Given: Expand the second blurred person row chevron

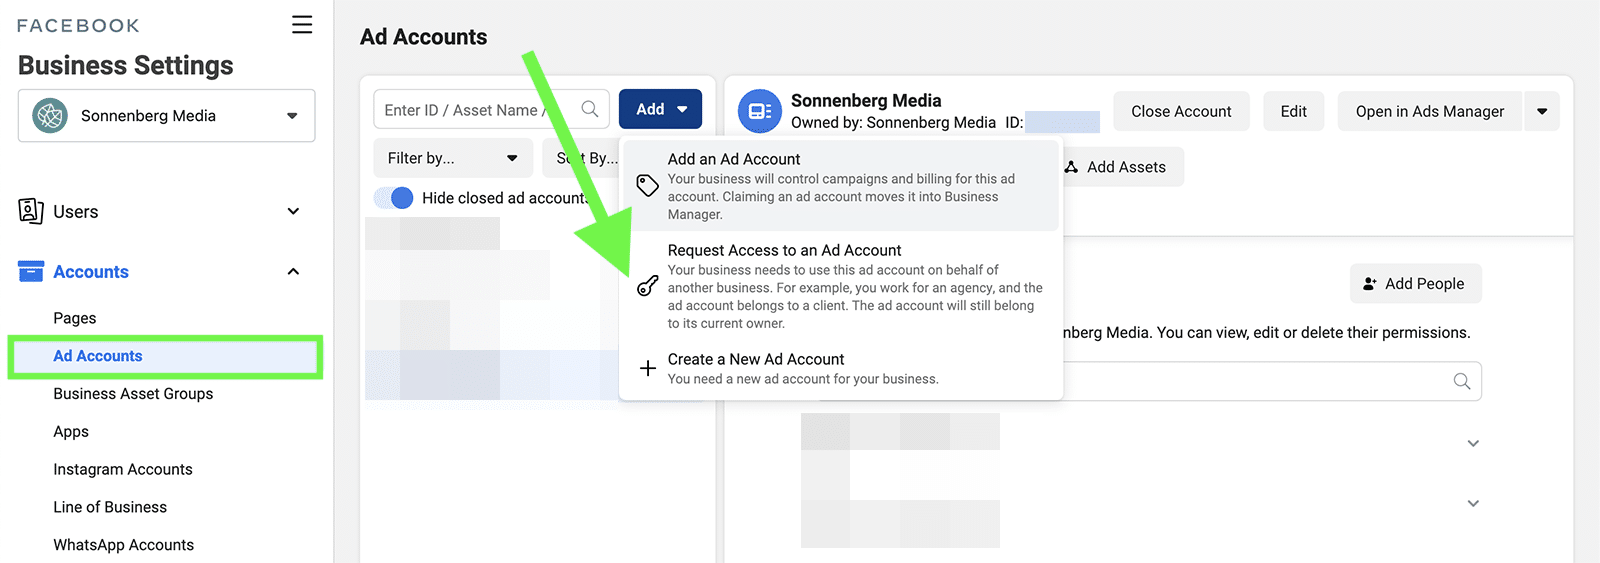Looking at the screenshot, I should click(1473, 503).
